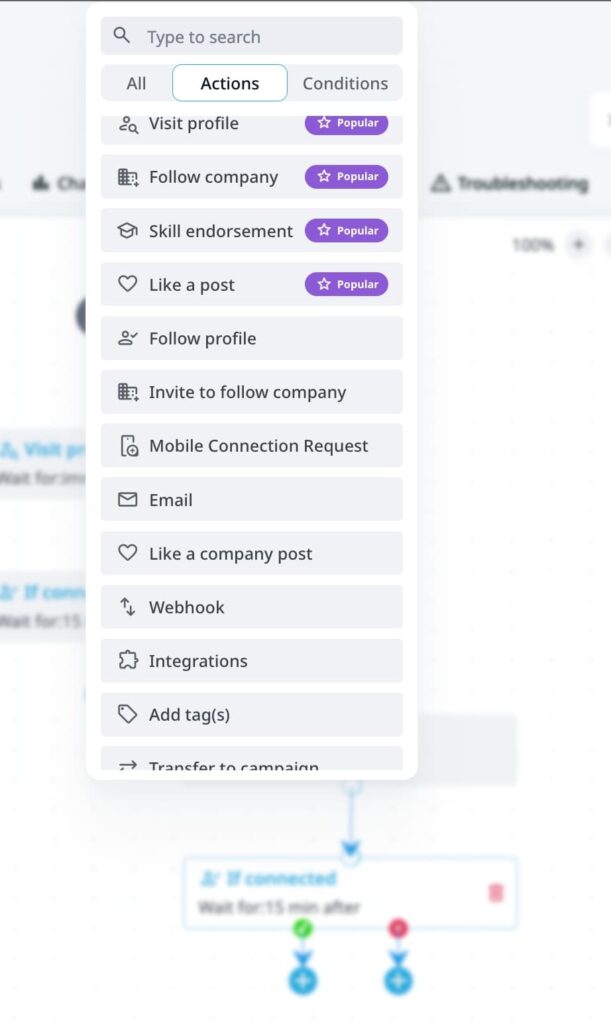611x1024 pixels.
Task: Click the green success connector on If connected
Action: click(x=303, y=929)
